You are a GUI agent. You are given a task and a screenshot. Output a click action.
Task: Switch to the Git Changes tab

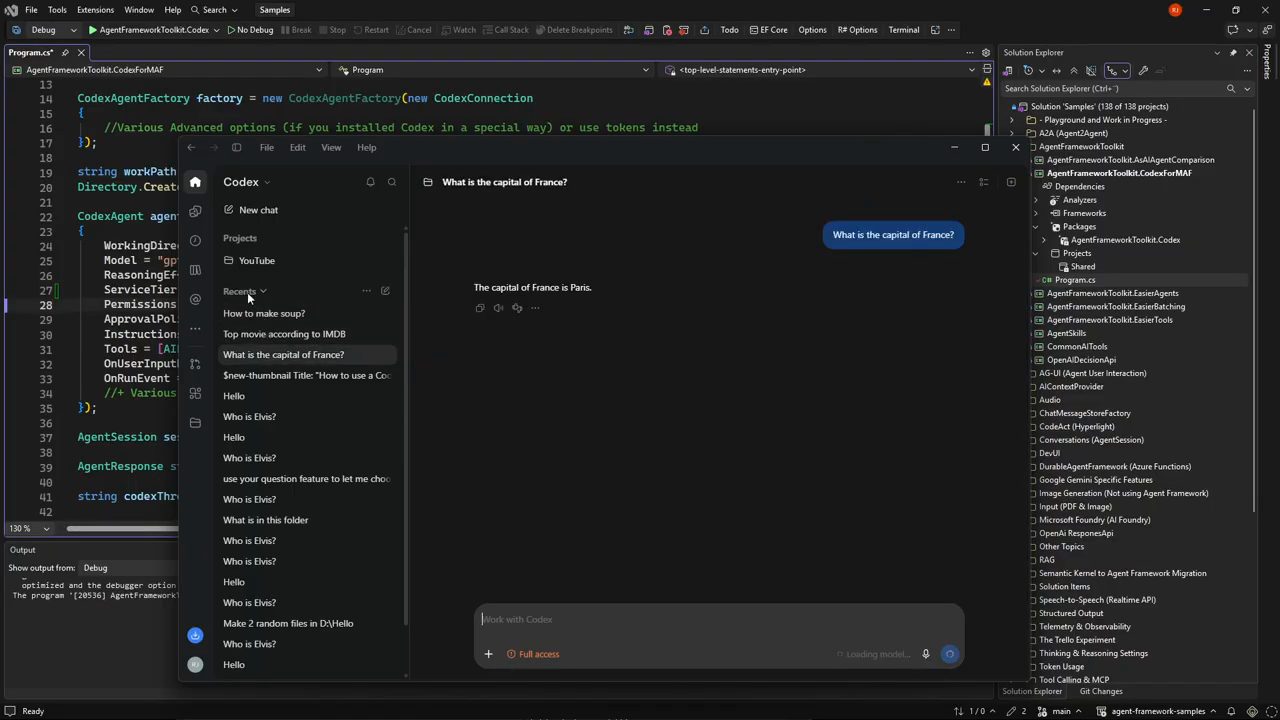[1101, 691]
